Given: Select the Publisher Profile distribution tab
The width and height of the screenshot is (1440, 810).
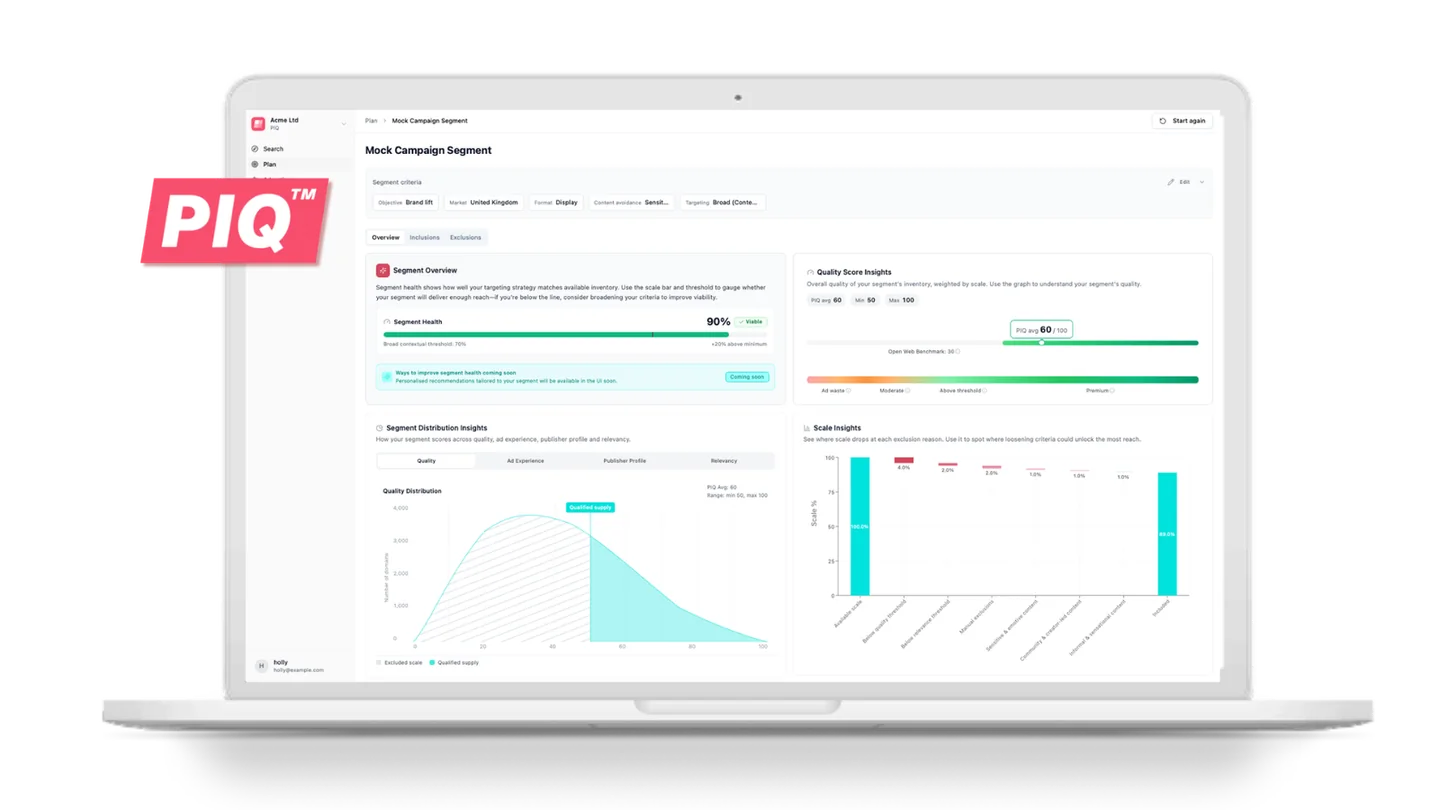Looking at the screenshot, I should (x=625, y=461).
